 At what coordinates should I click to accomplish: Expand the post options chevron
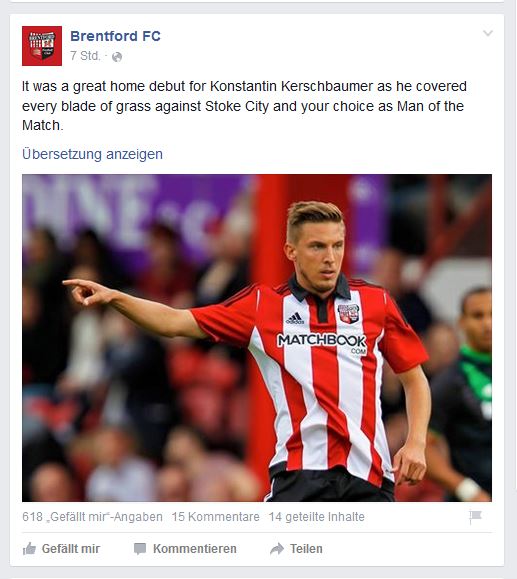[x=488, y=33]
